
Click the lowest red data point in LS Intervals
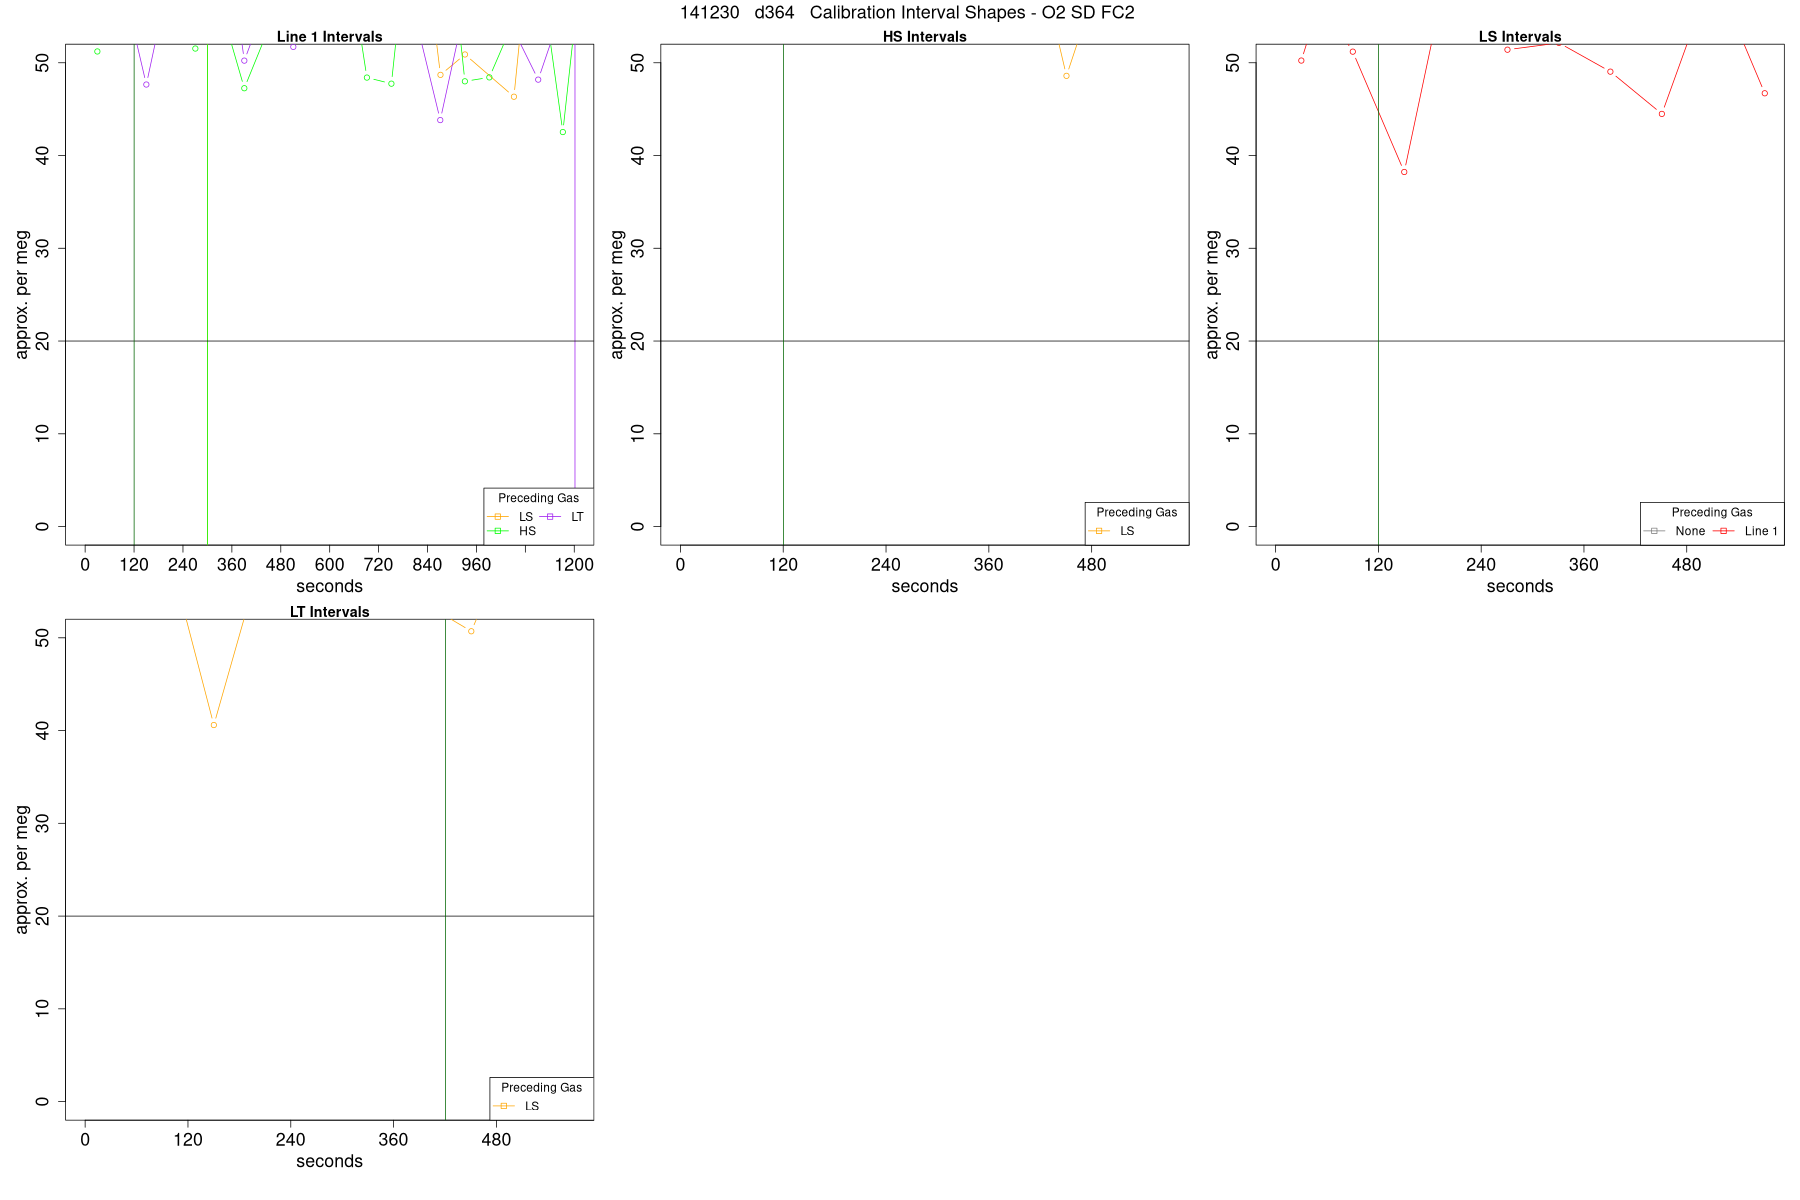tap(1404, 172)
